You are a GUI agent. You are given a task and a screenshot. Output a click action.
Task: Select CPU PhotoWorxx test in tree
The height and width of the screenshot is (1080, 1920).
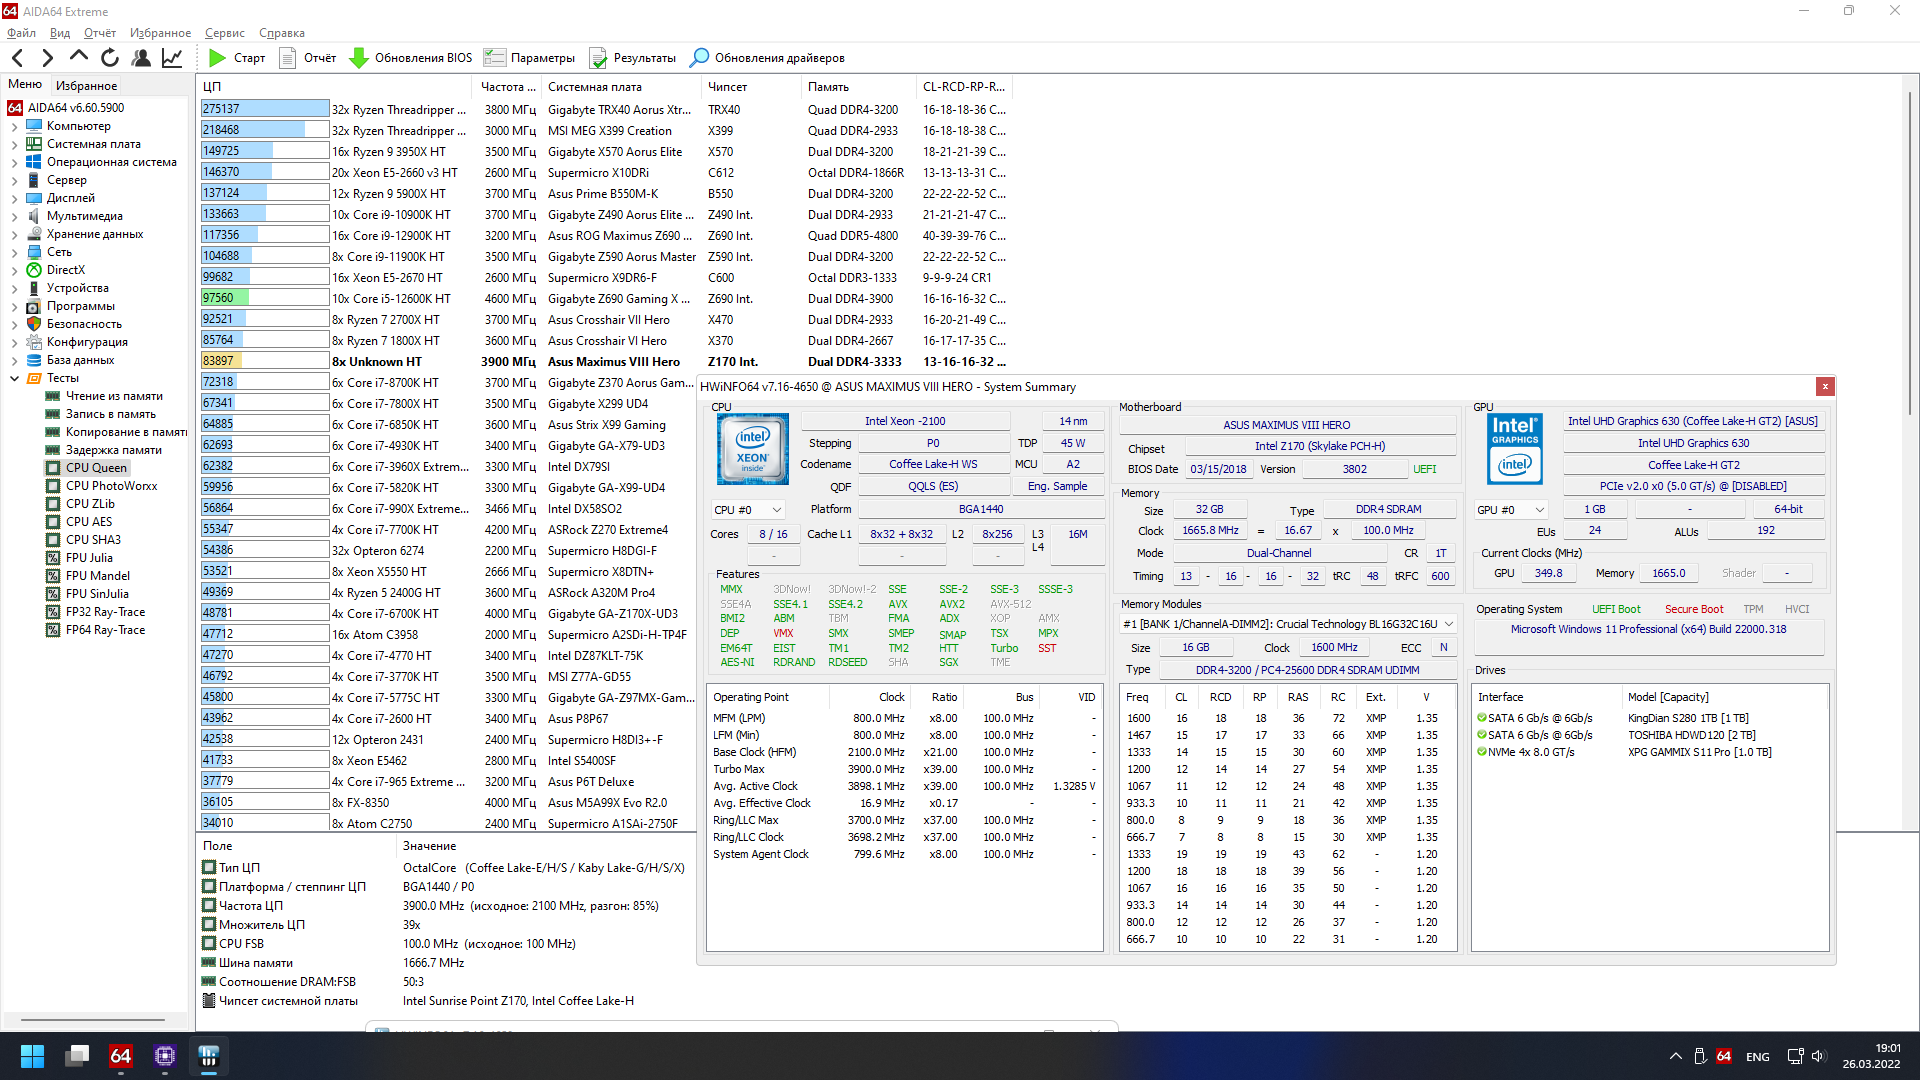click(111, 486)
